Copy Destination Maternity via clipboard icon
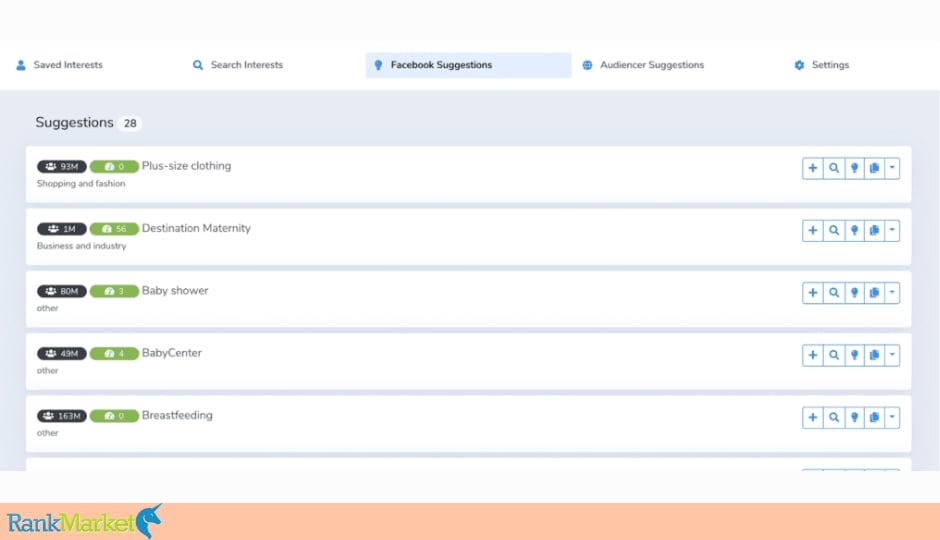The width and height of the screenshot is (940, 540). 874,231
